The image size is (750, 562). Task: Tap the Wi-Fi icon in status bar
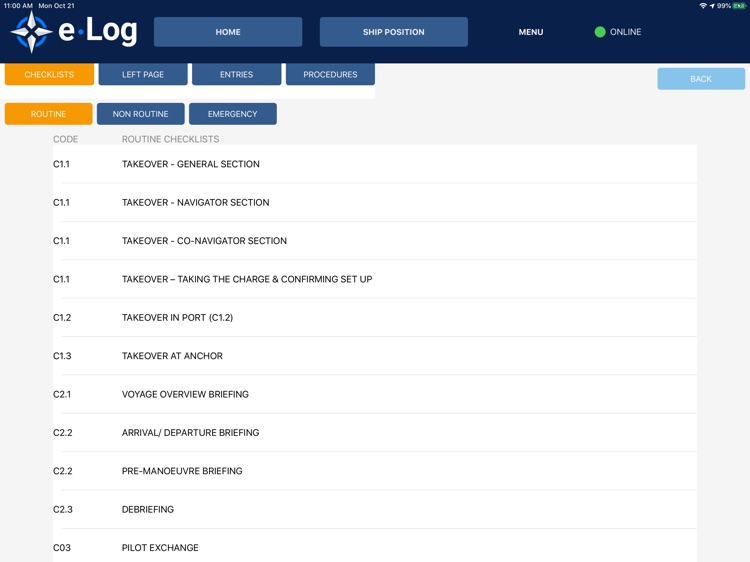click(x=703, y=6)
